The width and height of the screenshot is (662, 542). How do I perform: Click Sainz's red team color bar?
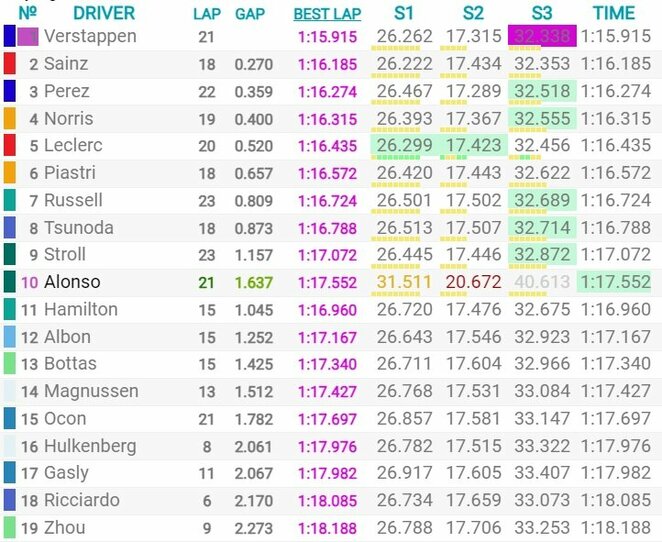[9, 64]
